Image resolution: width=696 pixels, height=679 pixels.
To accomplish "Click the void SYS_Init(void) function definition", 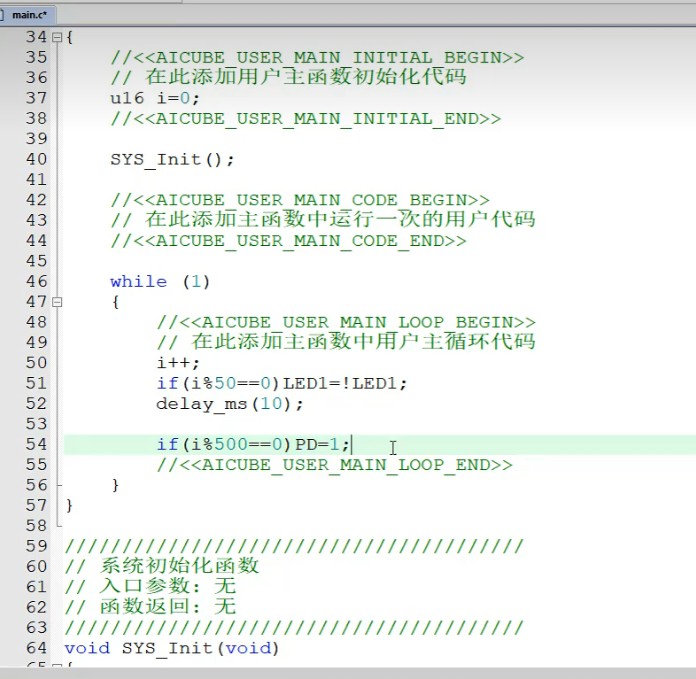I will [171, 648].
